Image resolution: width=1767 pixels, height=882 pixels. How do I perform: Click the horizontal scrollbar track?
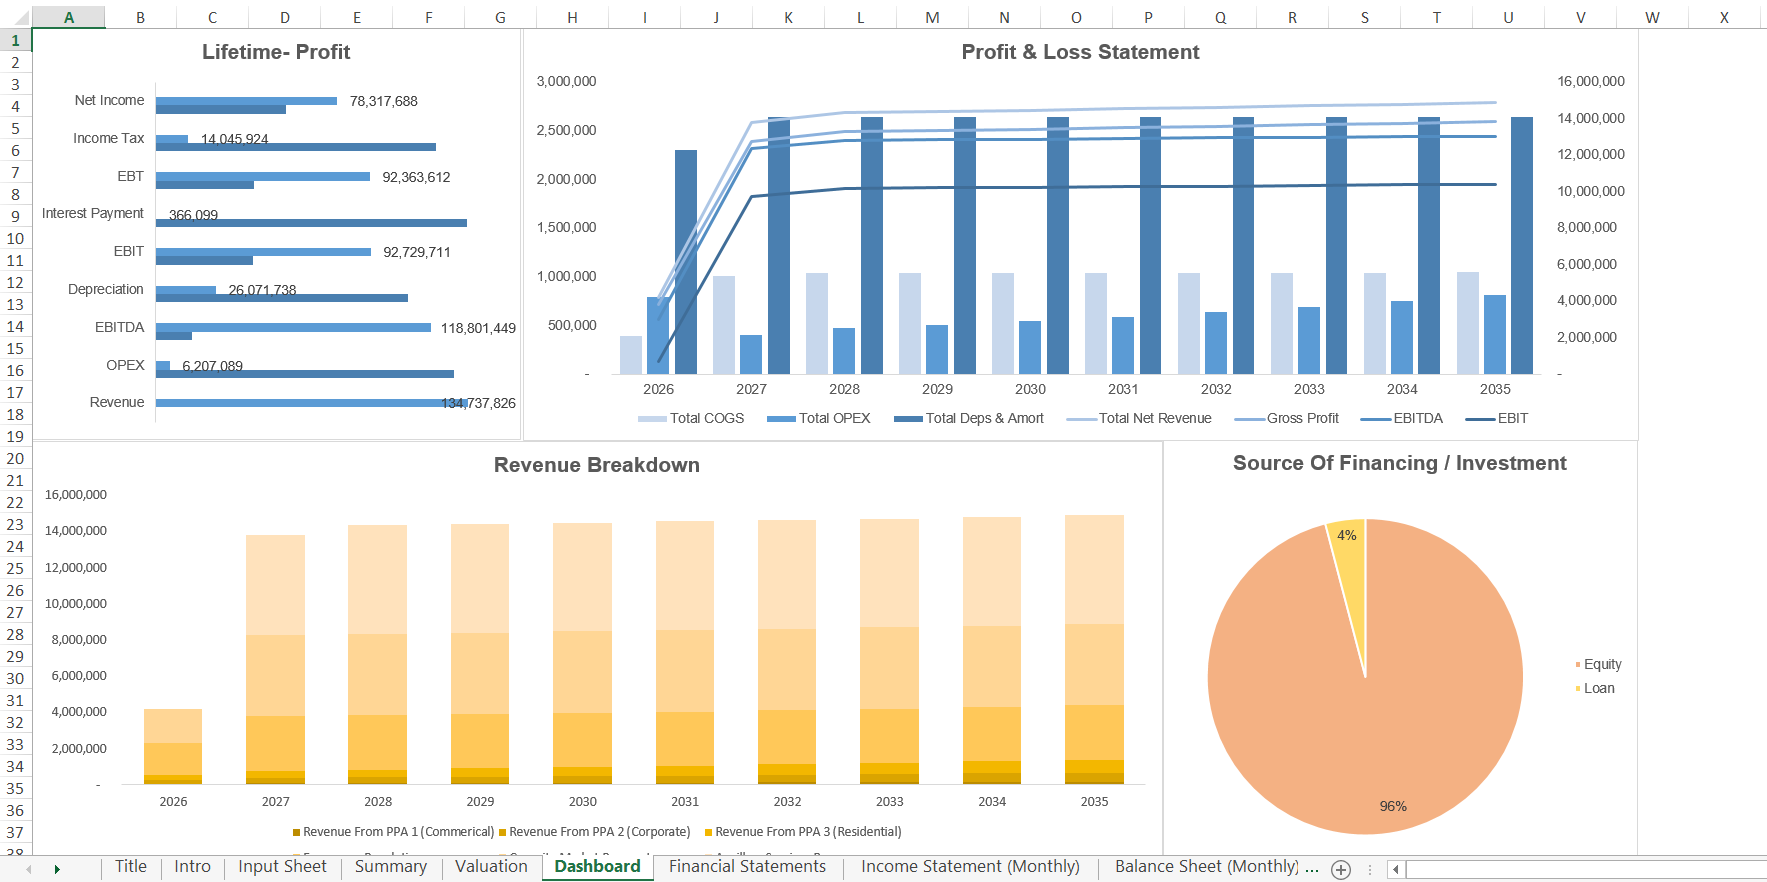tap(1585, 870)
